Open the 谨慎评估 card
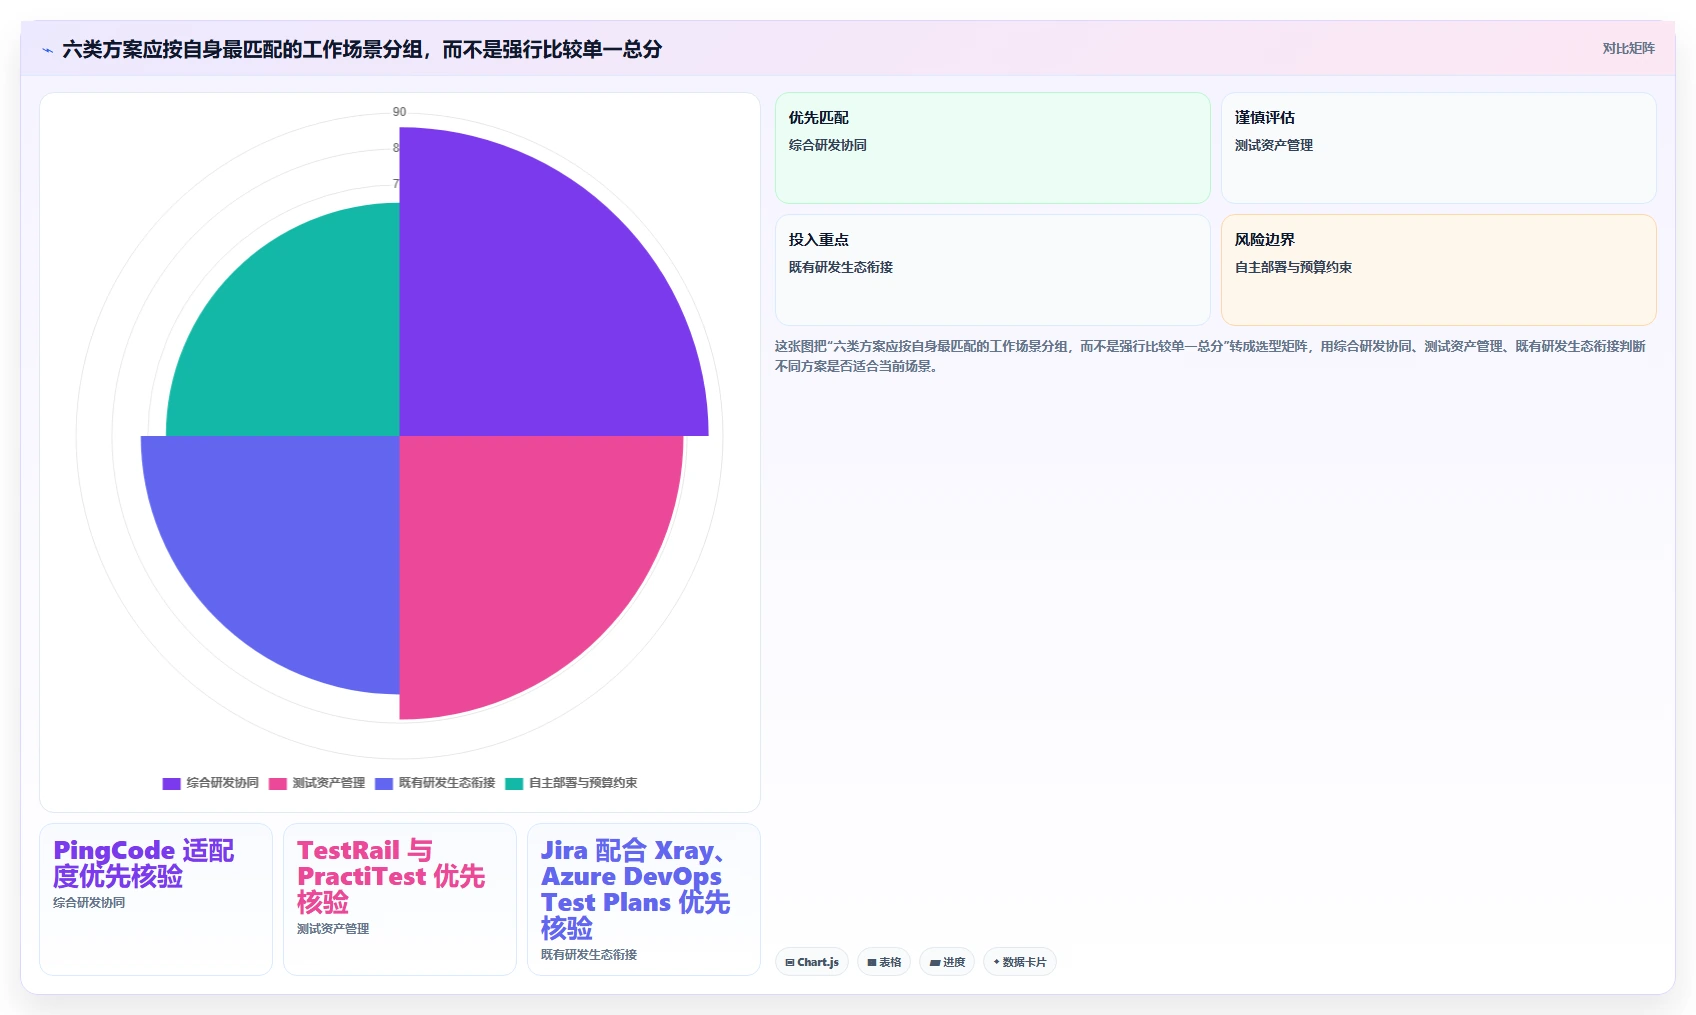 1438,148
